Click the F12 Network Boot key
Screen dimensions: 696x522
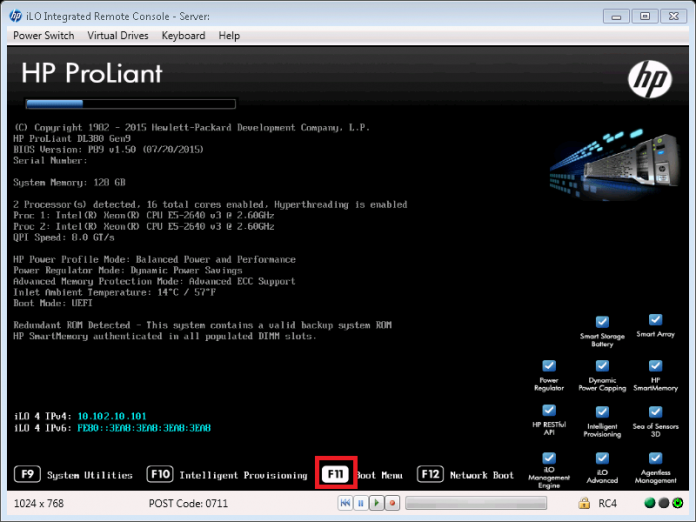[430, 474]
